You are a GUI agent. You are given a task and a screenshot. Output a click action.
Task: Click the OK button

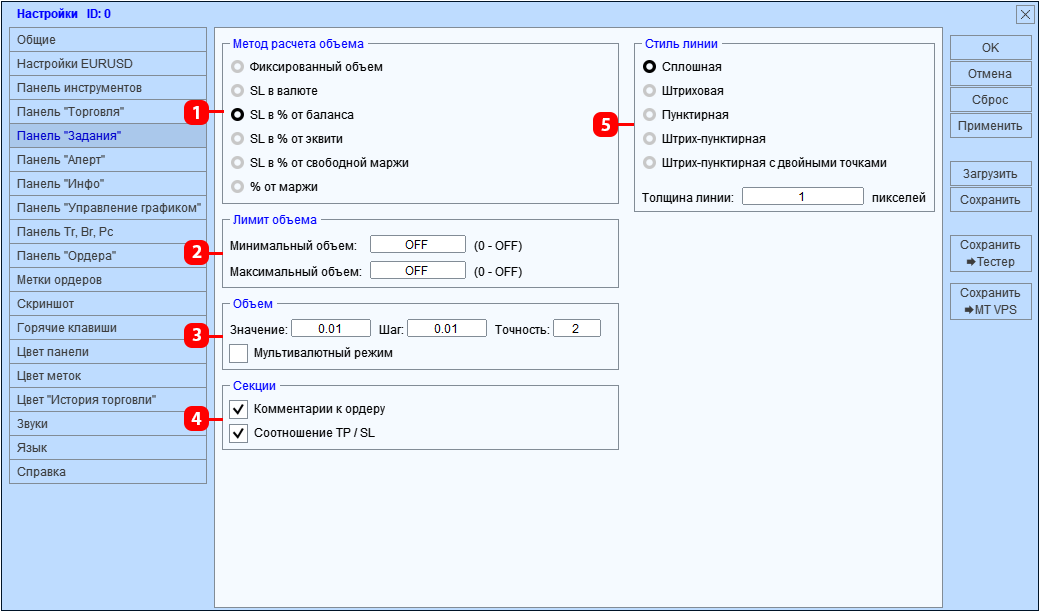[x=990, y=48]
